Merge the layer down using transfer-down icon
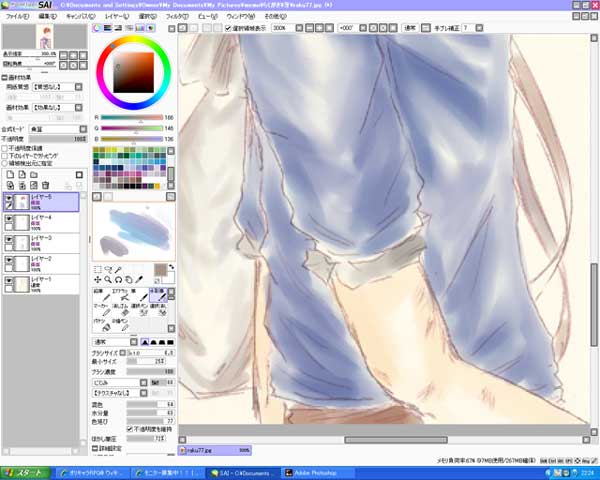This screenshot has height=480, width=600. pyautogui.click(x=10, y=185)
